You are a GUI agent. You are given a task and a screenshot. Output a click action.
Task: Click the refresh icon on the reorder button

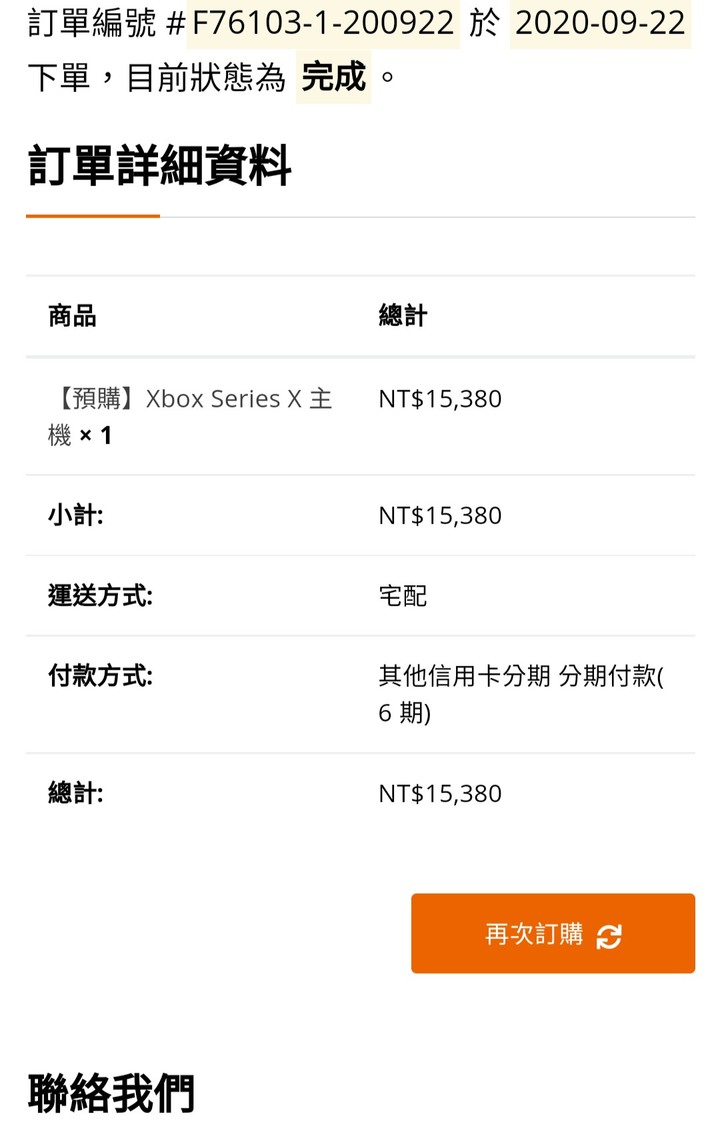point(609,936)
